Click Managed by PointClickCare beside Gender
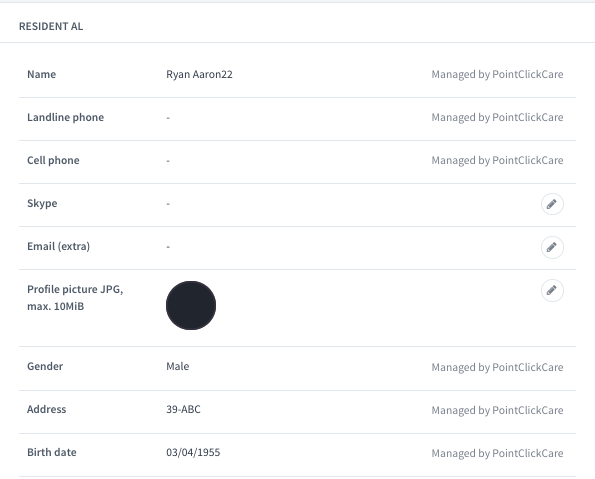The width and height of the screenshot is (595, 479). pos(497,367)
